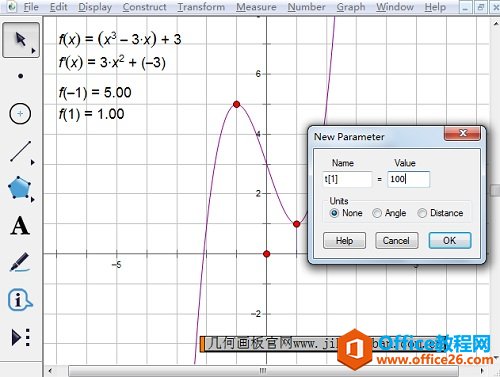Open the Number menu

(x=306, y=7)
